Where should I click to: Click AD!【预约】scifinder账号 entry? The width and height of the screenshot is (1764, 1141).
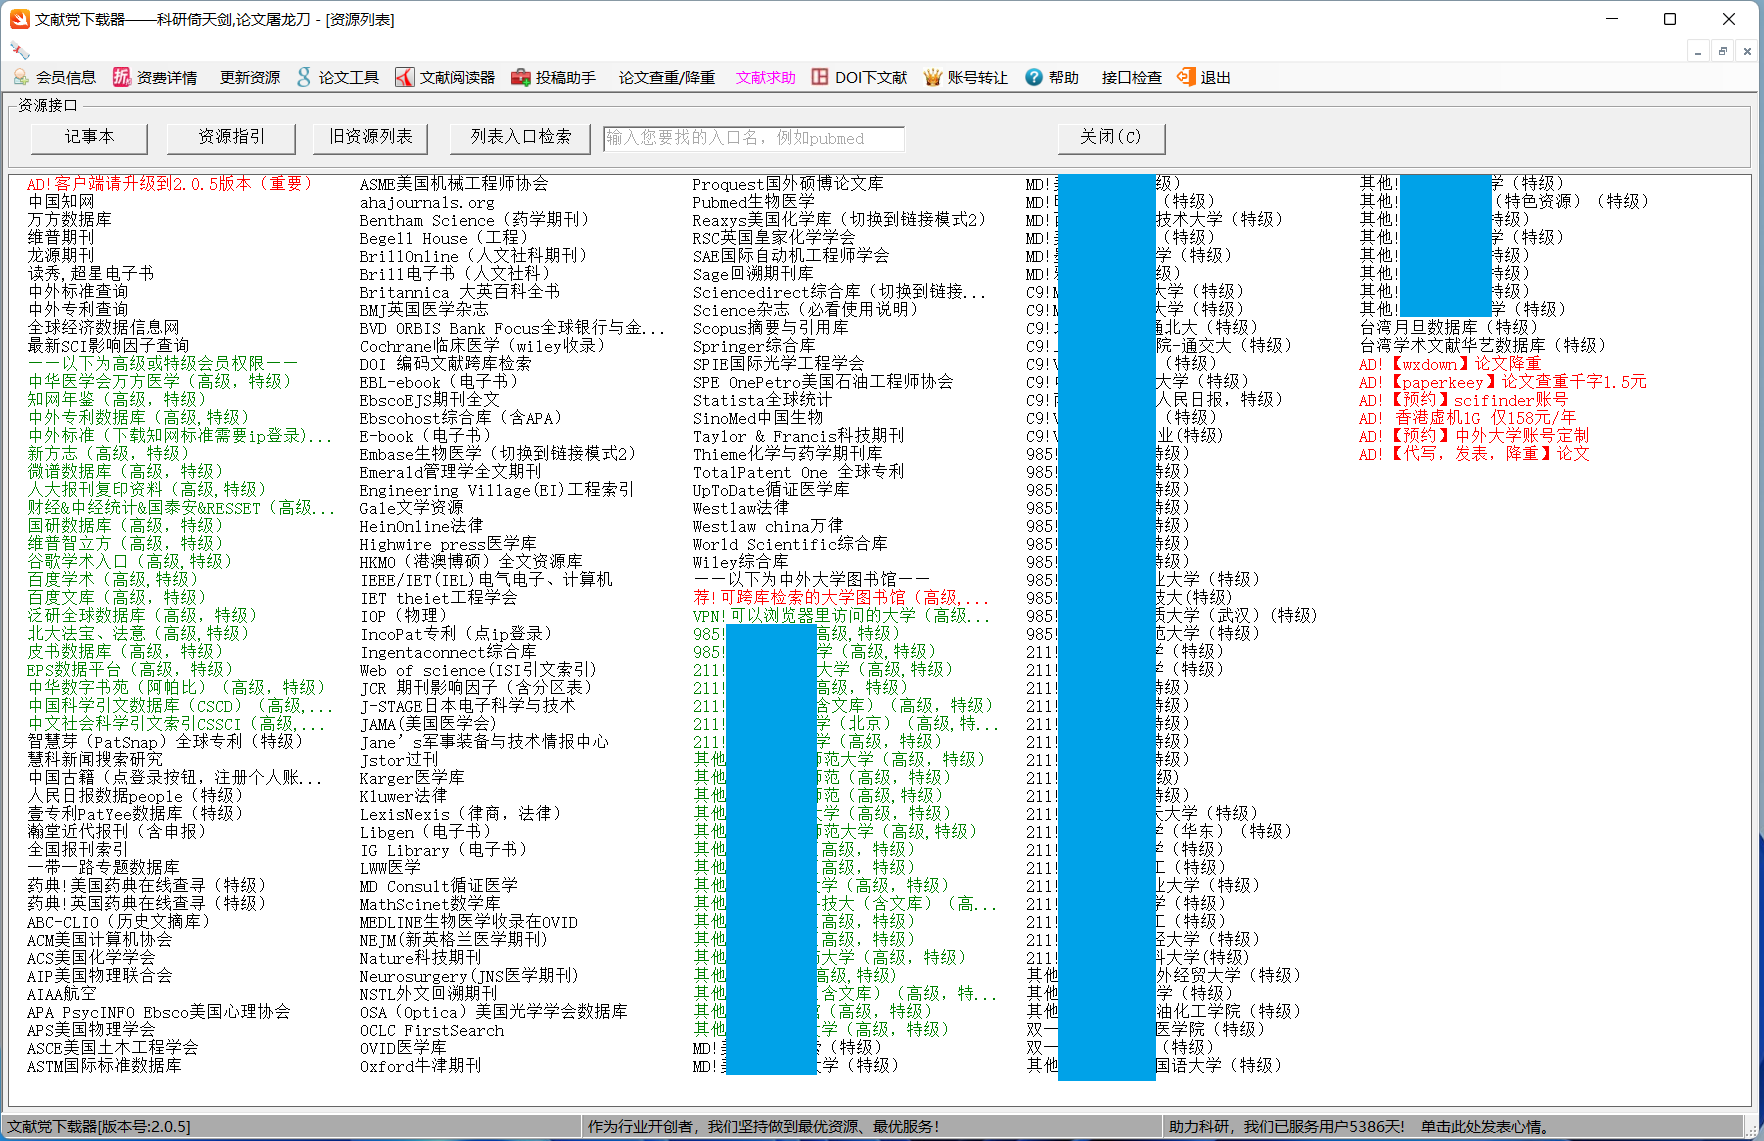(1463, 400)
